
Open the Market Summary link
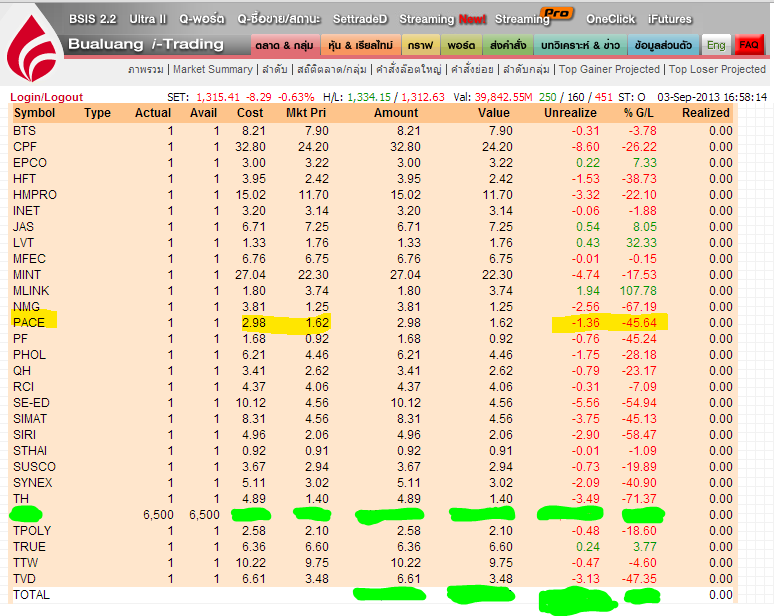tap(213, 70)
